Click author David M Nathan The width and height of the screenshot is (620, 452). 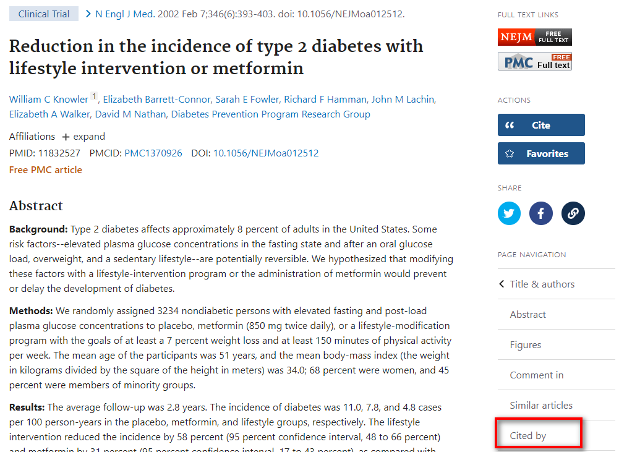click(x=130, y=114)
